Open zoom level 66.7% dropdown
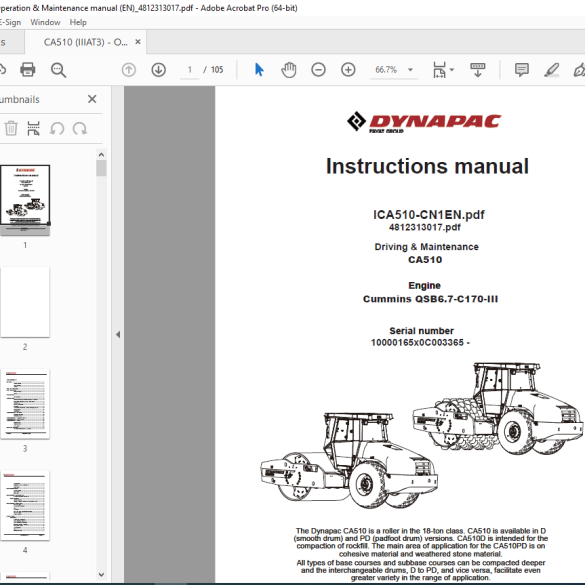The width and height of the screenshot is (585, 585). point(410,70)
